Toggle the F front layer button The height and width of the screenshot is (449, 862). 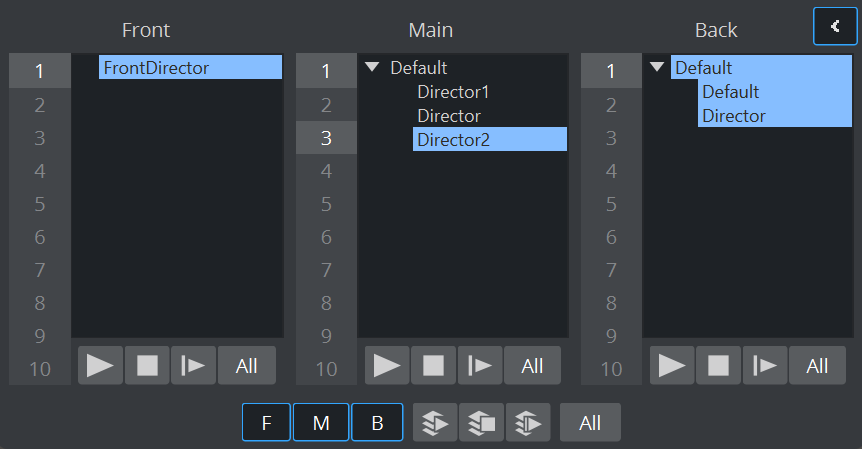266,423
